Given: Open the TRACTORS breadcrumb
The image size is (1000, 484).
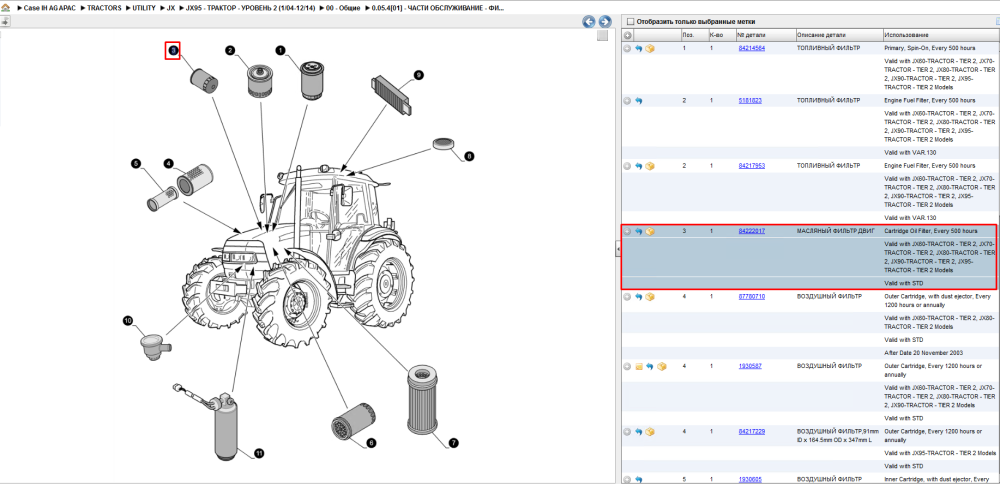Looking at the screenshot, I should [104, 8].
